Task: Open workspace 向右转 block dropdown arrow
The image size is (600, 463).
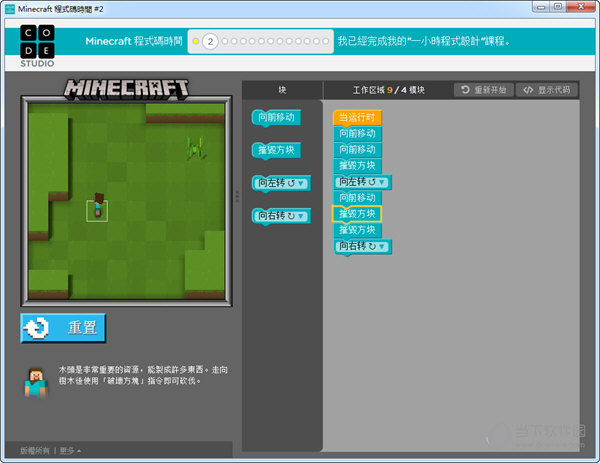Action: click(x=382, y=247)
